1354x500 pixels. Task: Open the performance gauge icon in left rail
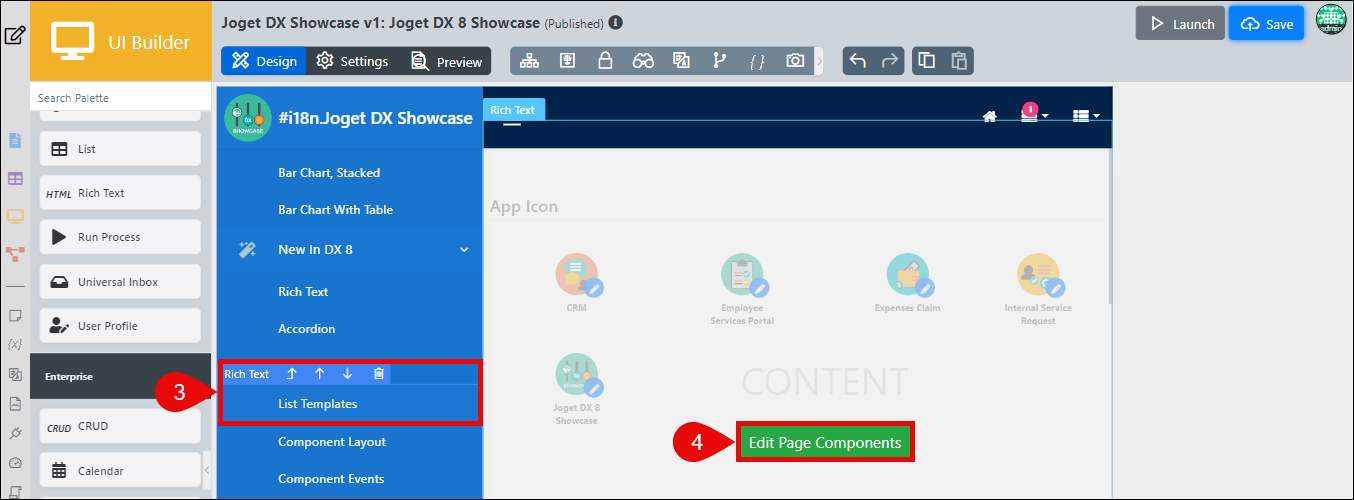(x=15, y=463)
